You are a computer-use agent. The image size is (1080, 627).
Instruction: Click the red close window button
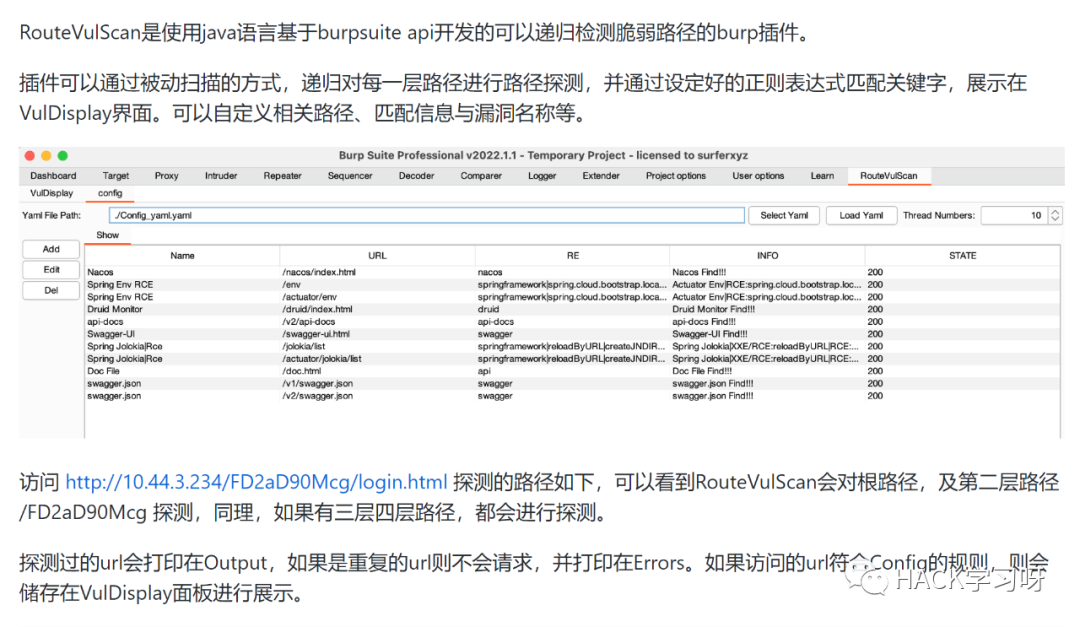(x=30, y=156)
